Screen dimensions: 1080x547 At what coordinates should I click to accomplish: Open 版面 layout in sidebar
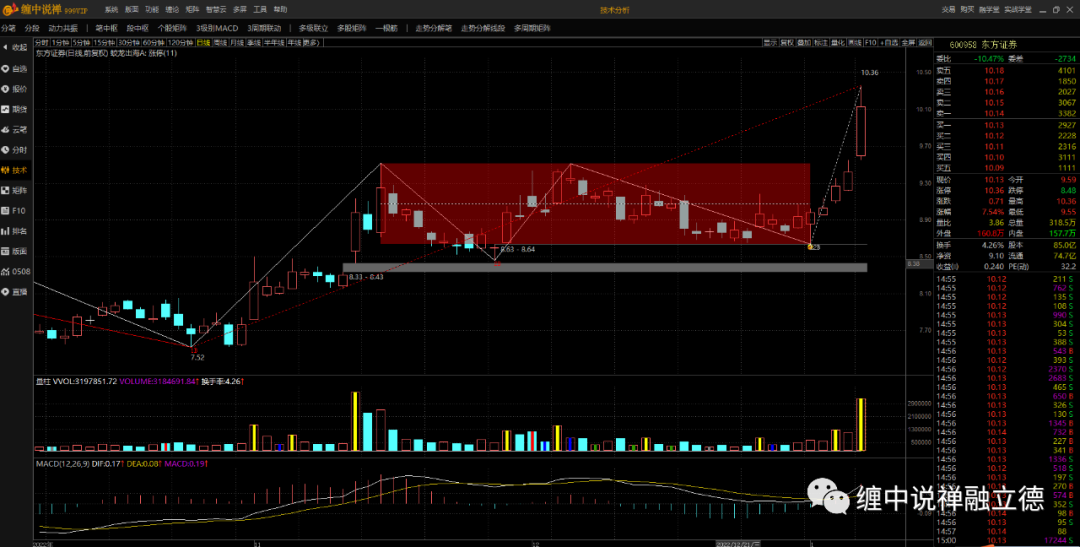[x=15, y=251]
